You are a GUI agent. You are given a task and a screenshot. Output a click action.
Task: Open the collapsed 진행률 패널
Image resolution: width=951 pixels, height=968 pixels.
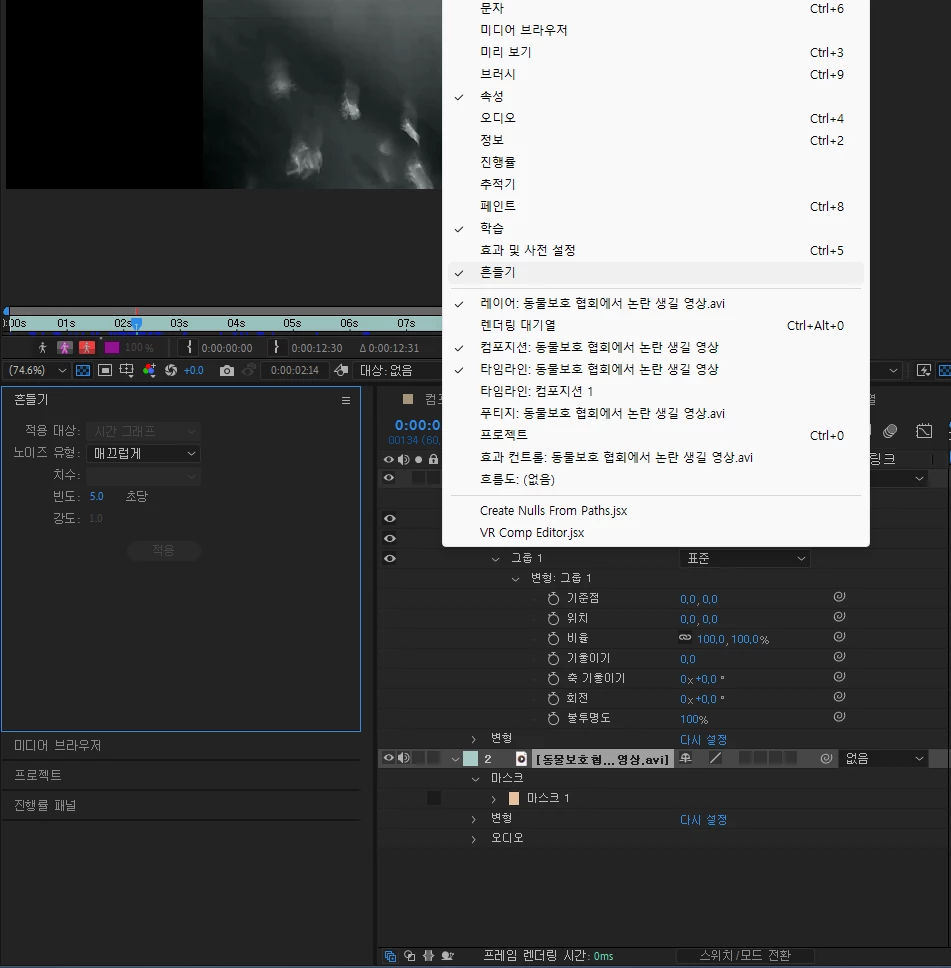(x=45, y=806)
